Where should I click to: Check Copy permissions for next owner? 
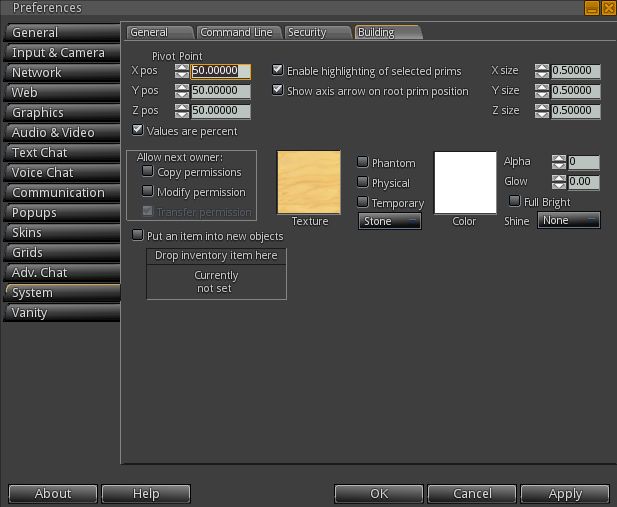[x=149, y=172]
